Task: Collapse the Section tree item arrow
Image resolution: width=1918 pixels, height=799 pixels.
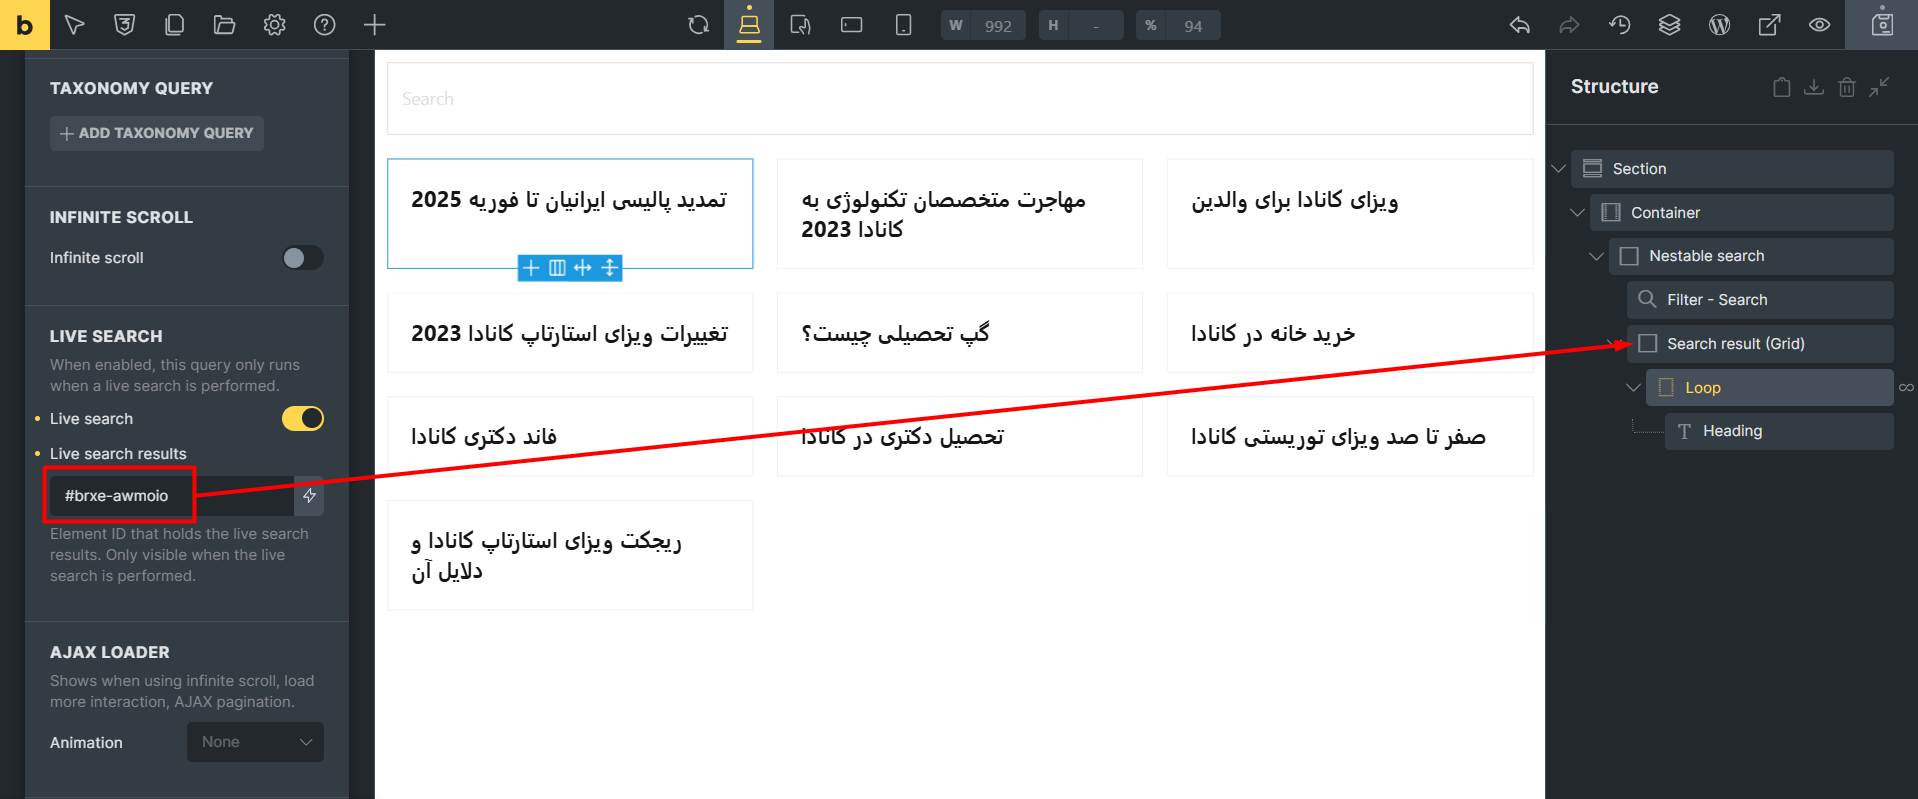Action: [x=1558, y=168]
